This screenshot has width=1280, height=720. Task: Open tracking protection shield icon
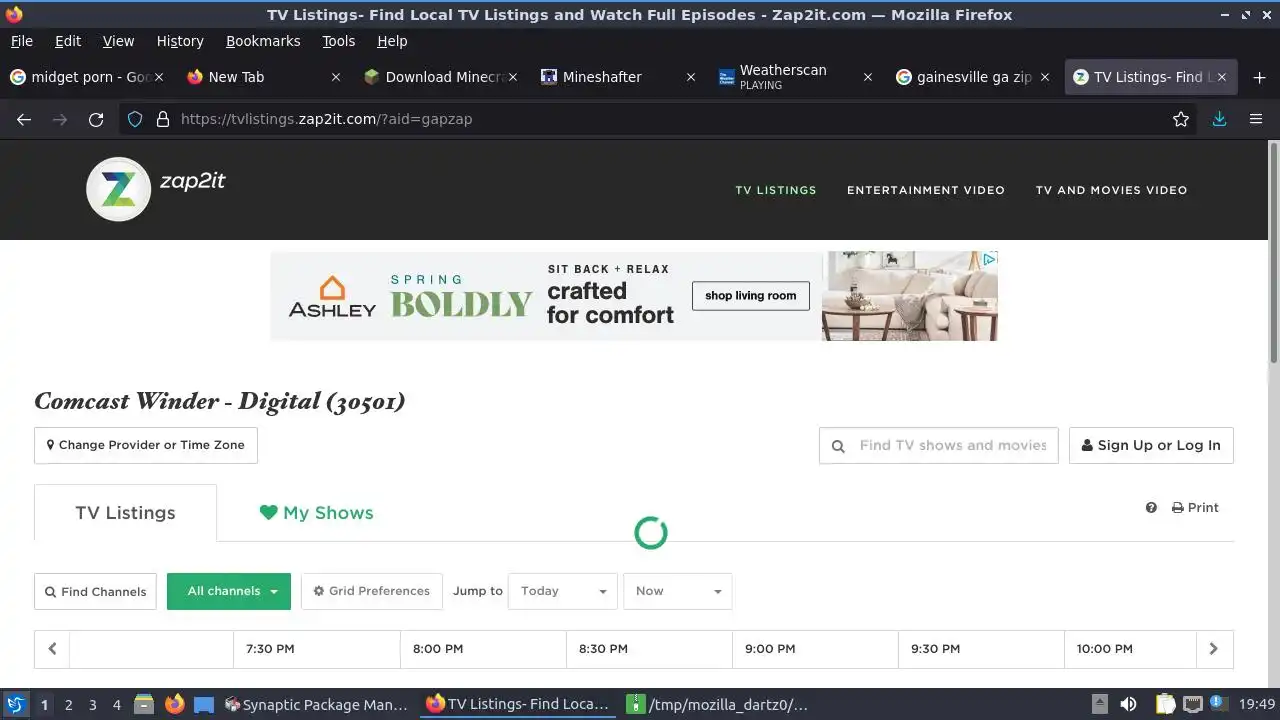tap(135, 119)
